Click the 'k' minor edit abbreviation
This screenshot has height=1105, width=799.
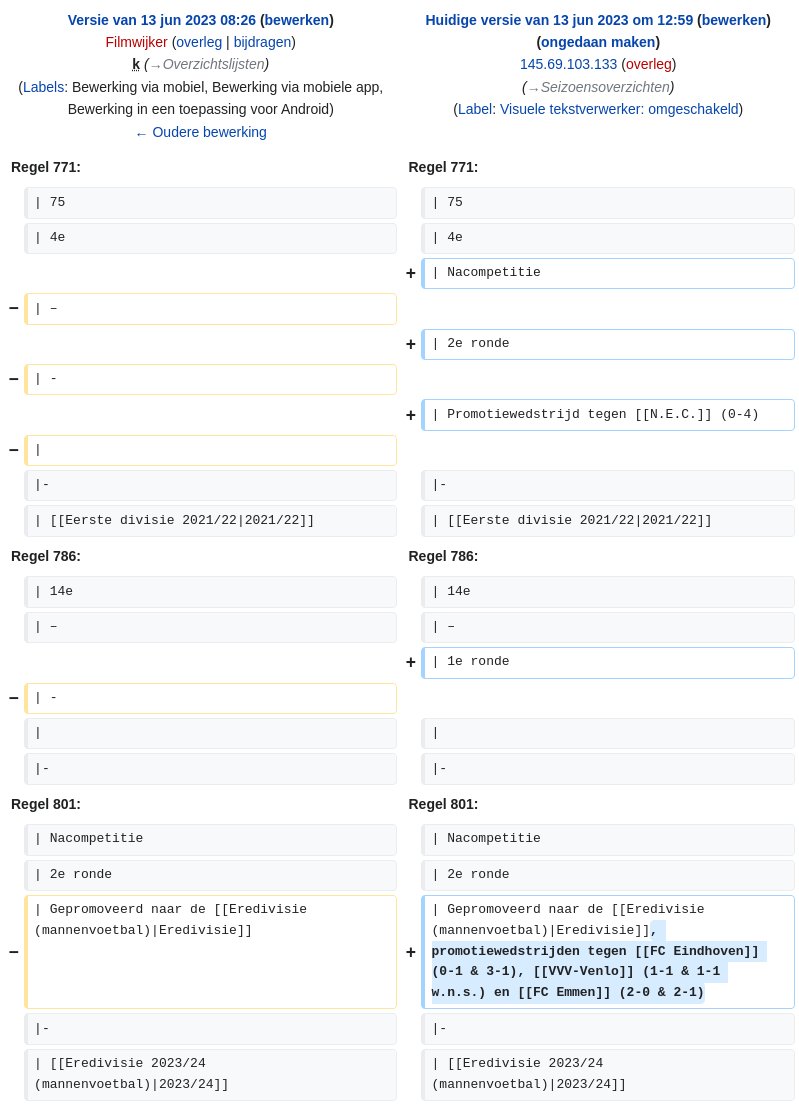tap(136, 64)
